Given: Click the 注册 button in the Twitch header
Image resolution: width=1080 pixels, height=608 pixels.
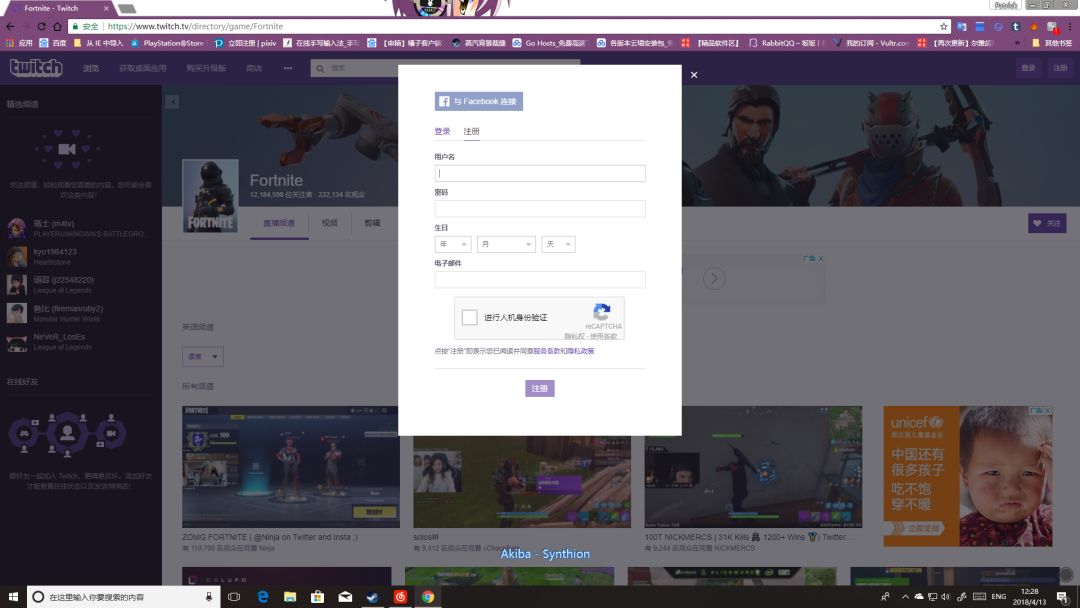Looking at the screenshot, I should point(1060,68).
